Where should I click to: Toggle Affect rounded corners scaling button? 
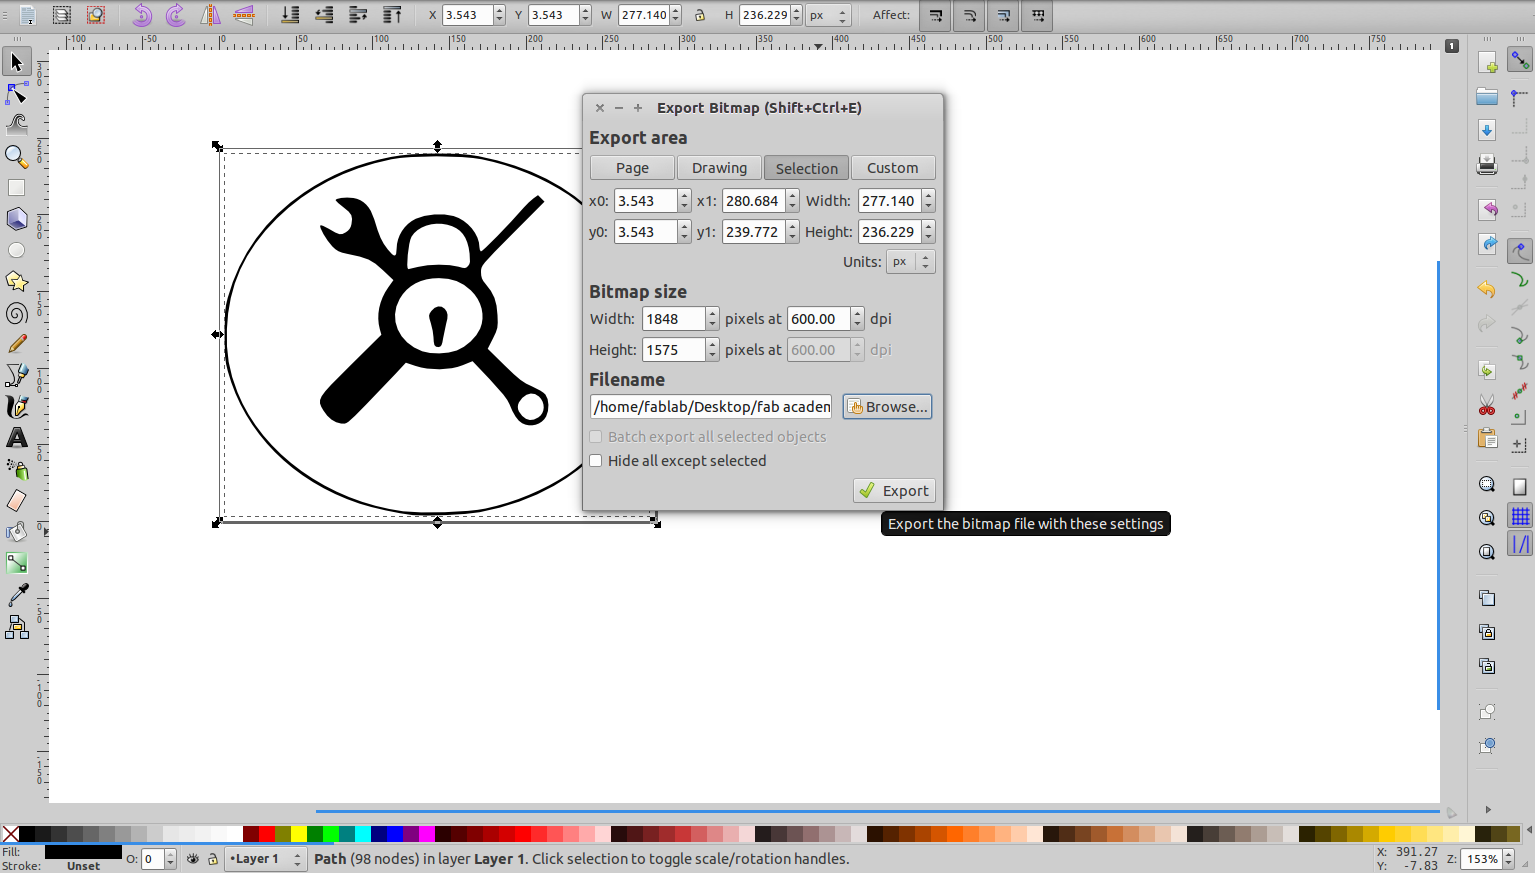click(969, 15)
